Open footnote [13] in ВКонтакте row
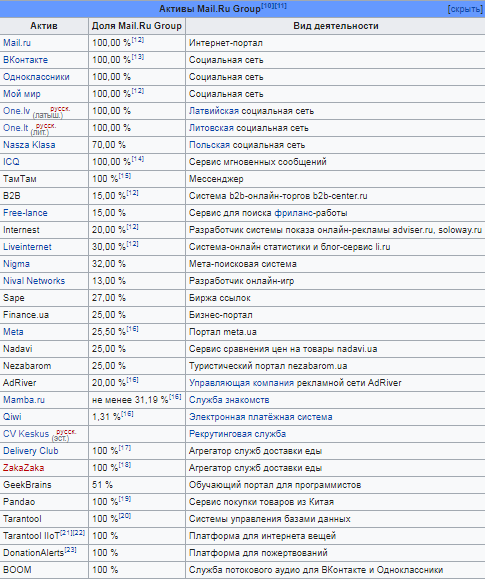Viewport: 485px width, 581px height. point(138,57)
